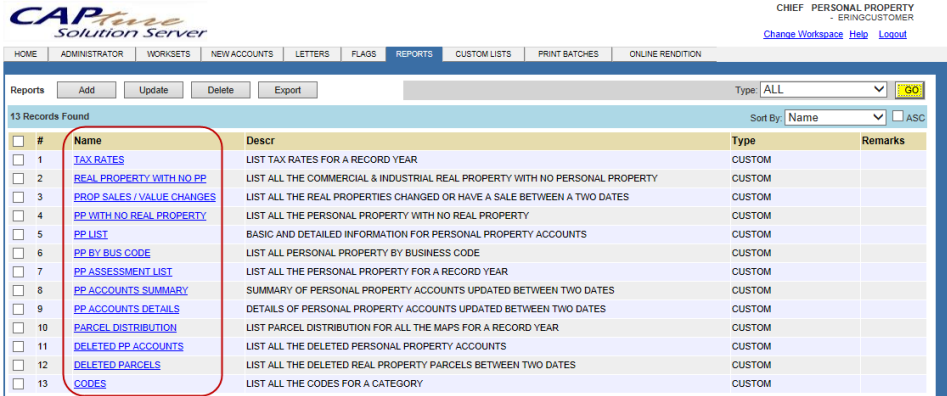The image size is (947, 396).
Task: Click the Remarks column header
Action: pos(884,141)
